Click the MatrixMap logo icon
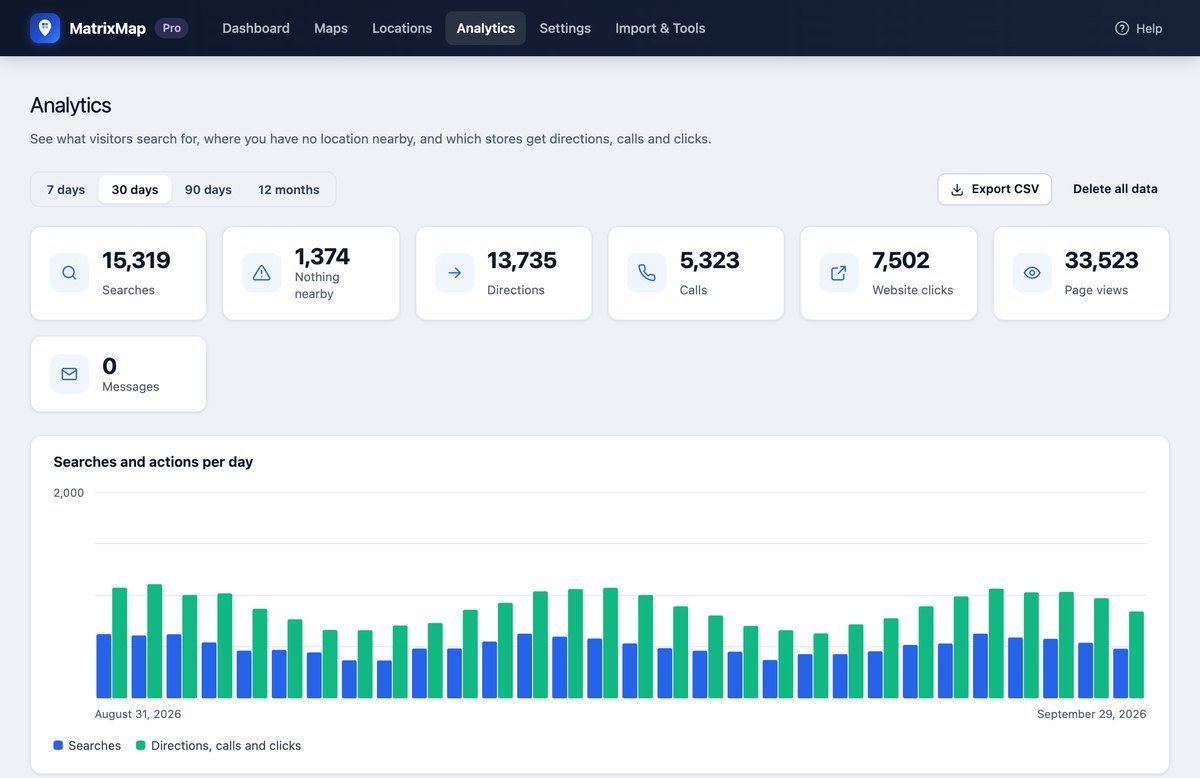 pos(45,28)
